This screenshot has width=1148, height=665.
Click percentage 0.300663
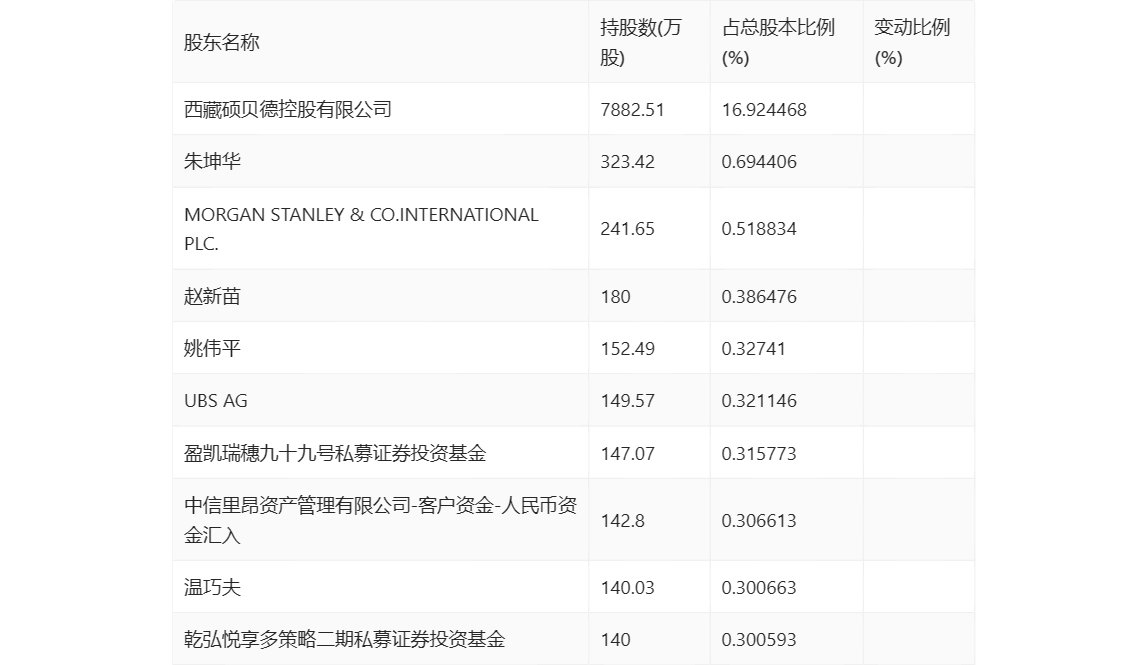pos(758,587)
